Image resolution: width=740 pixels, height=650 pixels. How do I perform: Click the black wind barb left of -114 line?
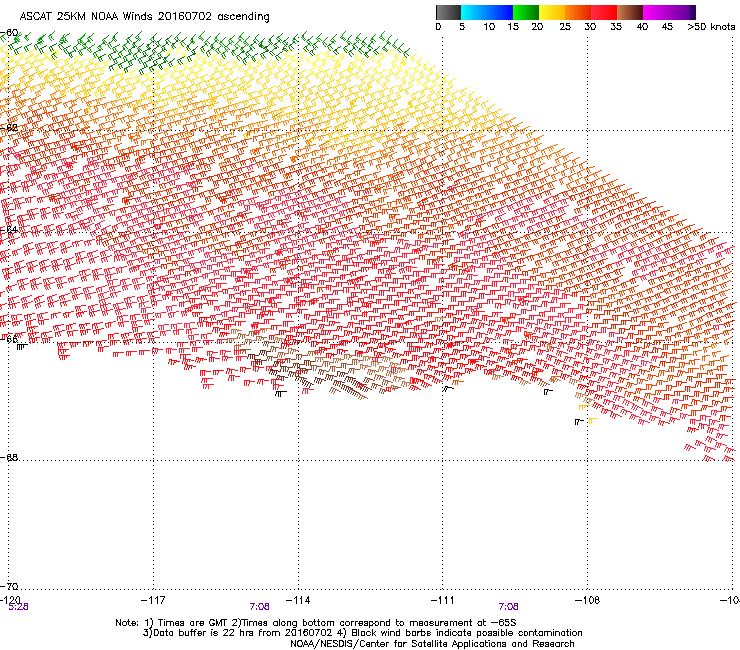tap(280, 393)
